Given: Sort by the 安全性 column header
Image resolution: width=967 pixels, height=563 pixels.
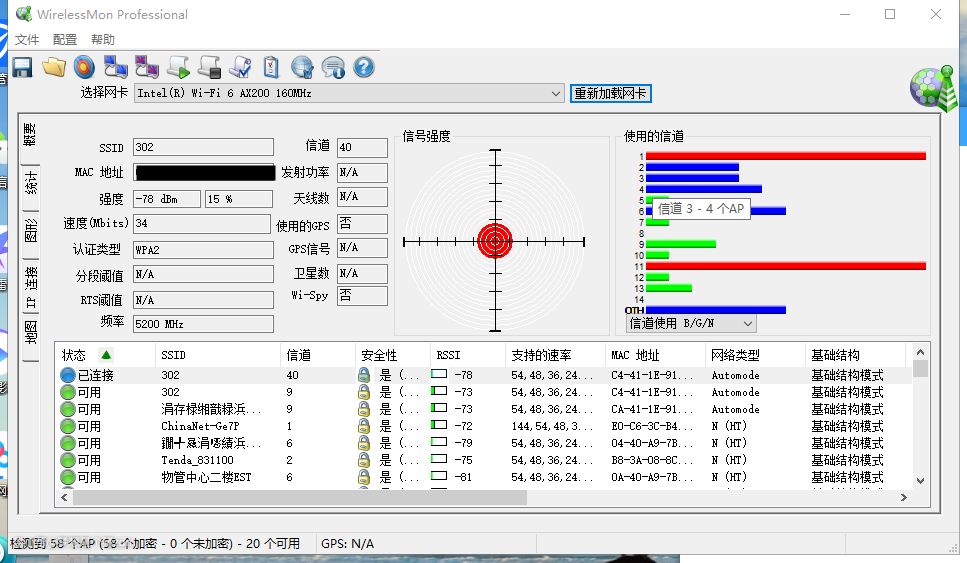Looking at the screenshot, I should point(392,355).
